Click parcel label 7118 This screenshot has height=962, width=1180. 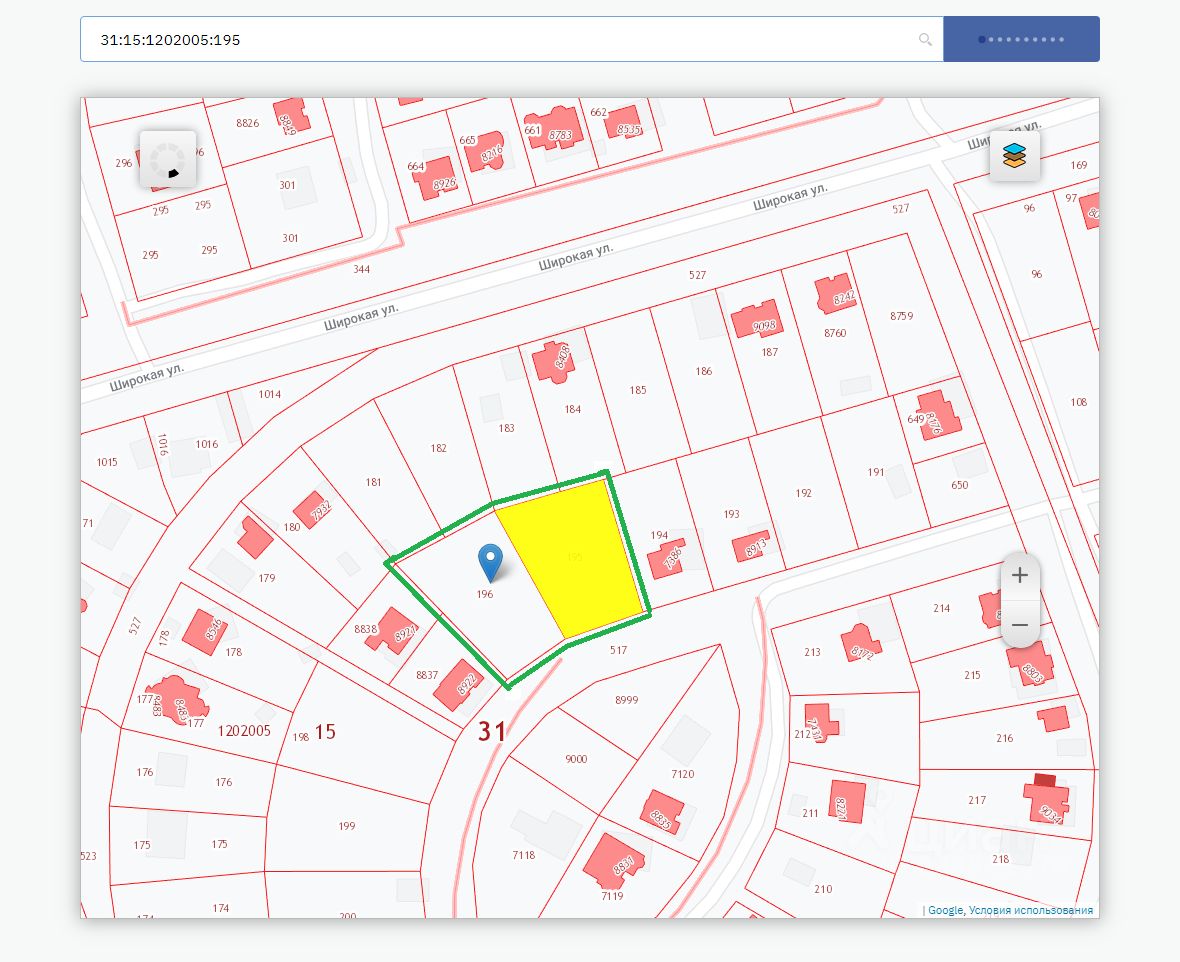point(524,854)
